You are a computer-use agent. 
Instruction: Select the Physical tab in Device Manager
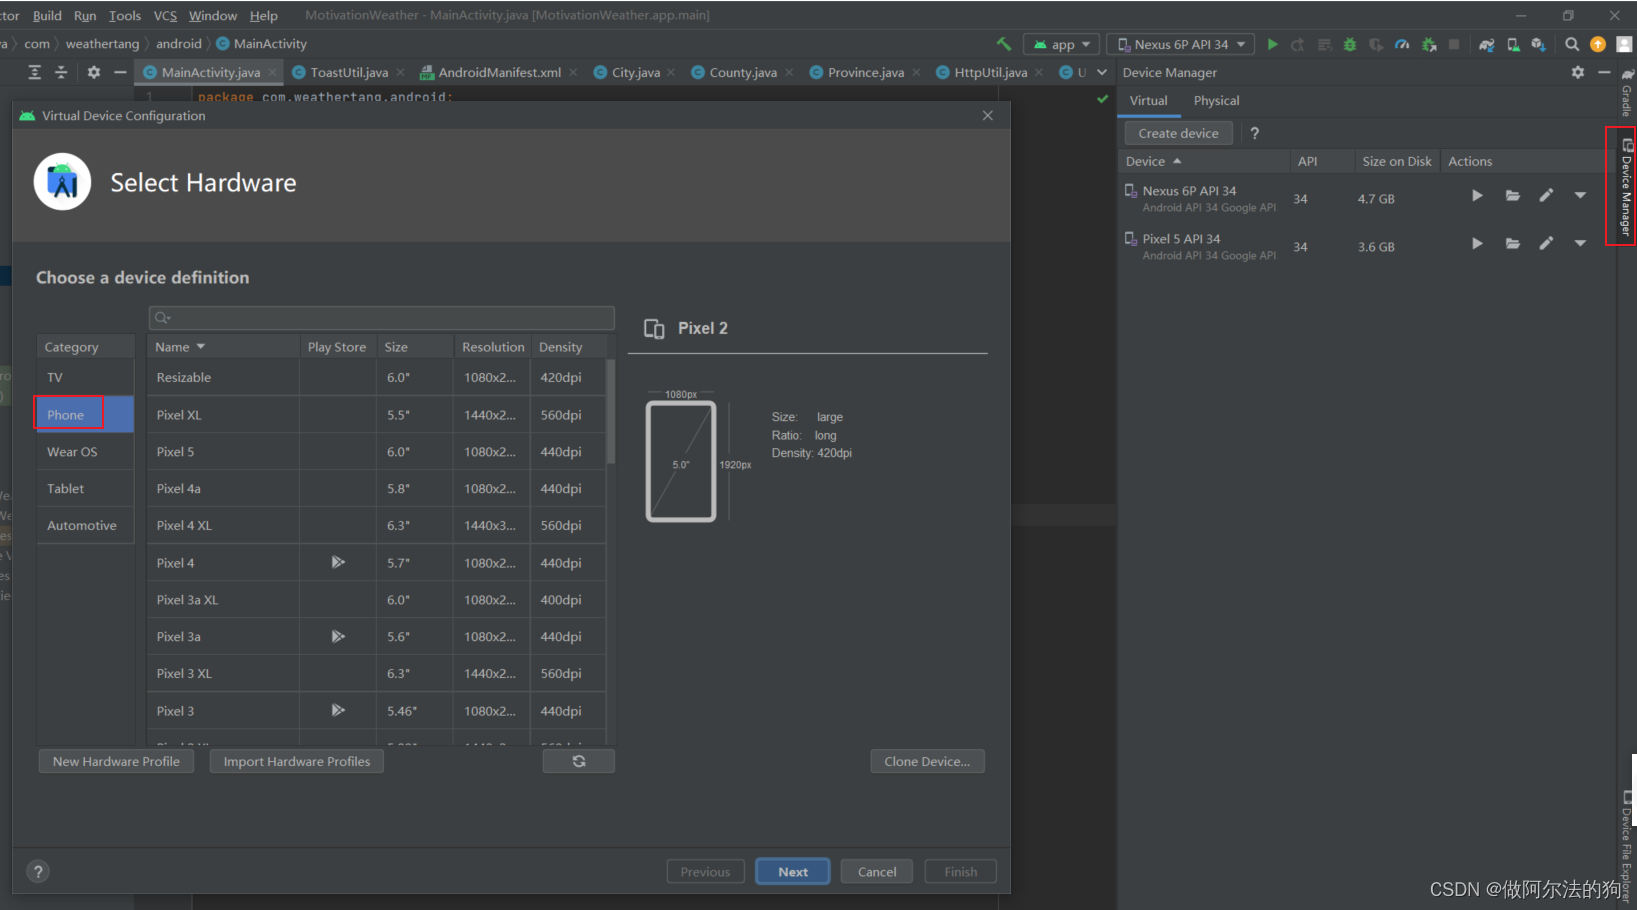pos(1216,100)
